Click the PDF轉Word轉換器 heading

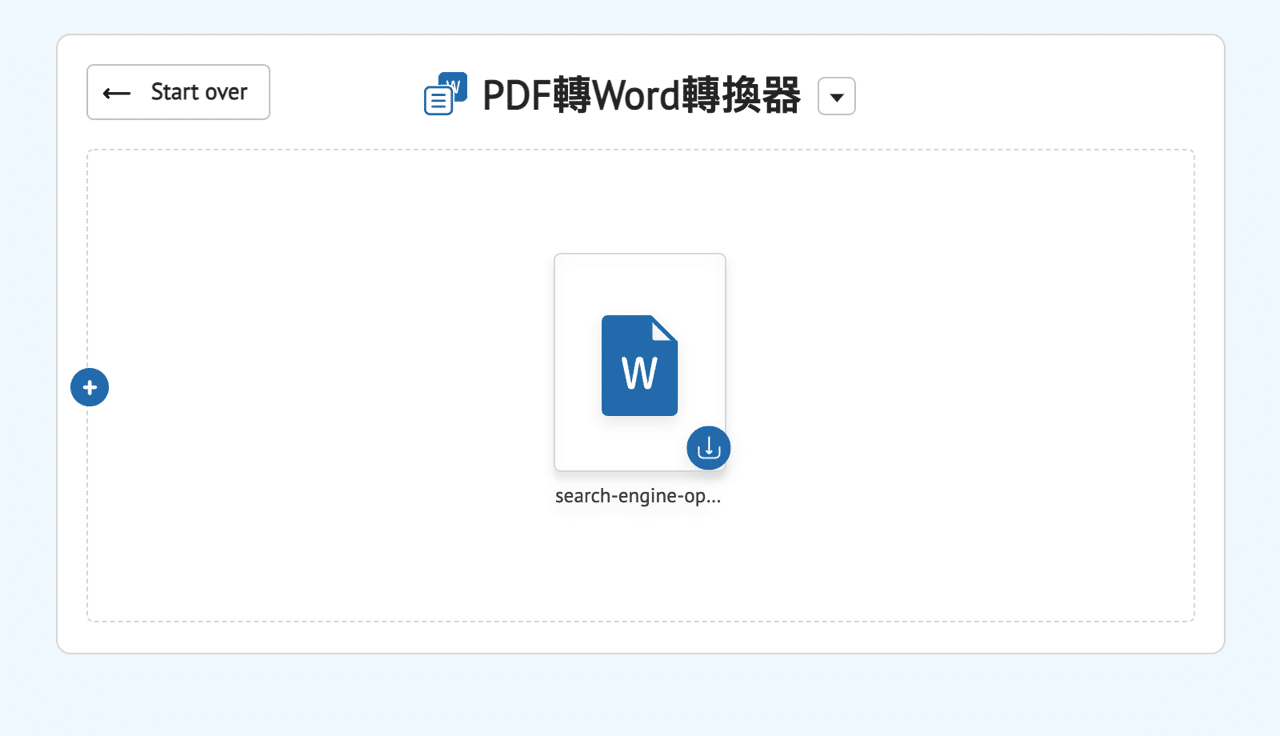(x=641, y=96)
